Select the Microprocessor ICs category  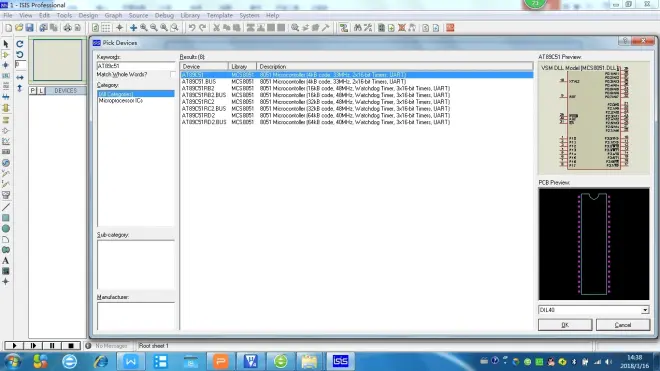(120, 101)
